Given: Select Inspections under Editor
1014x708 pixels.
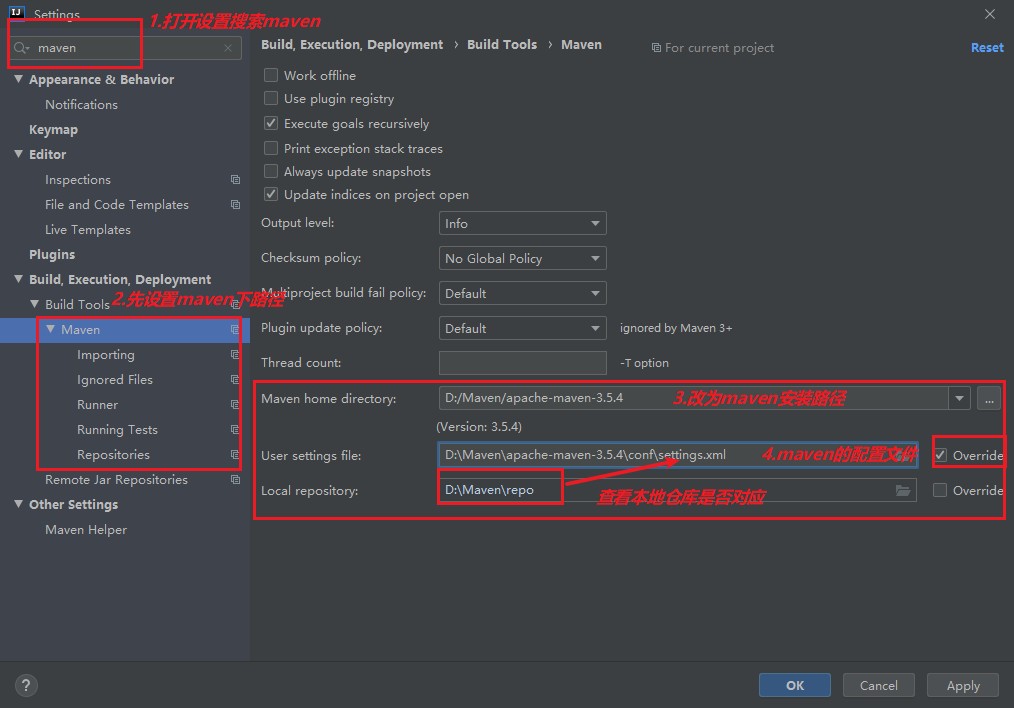Looking at the screenshot, I should coord(78,180).
